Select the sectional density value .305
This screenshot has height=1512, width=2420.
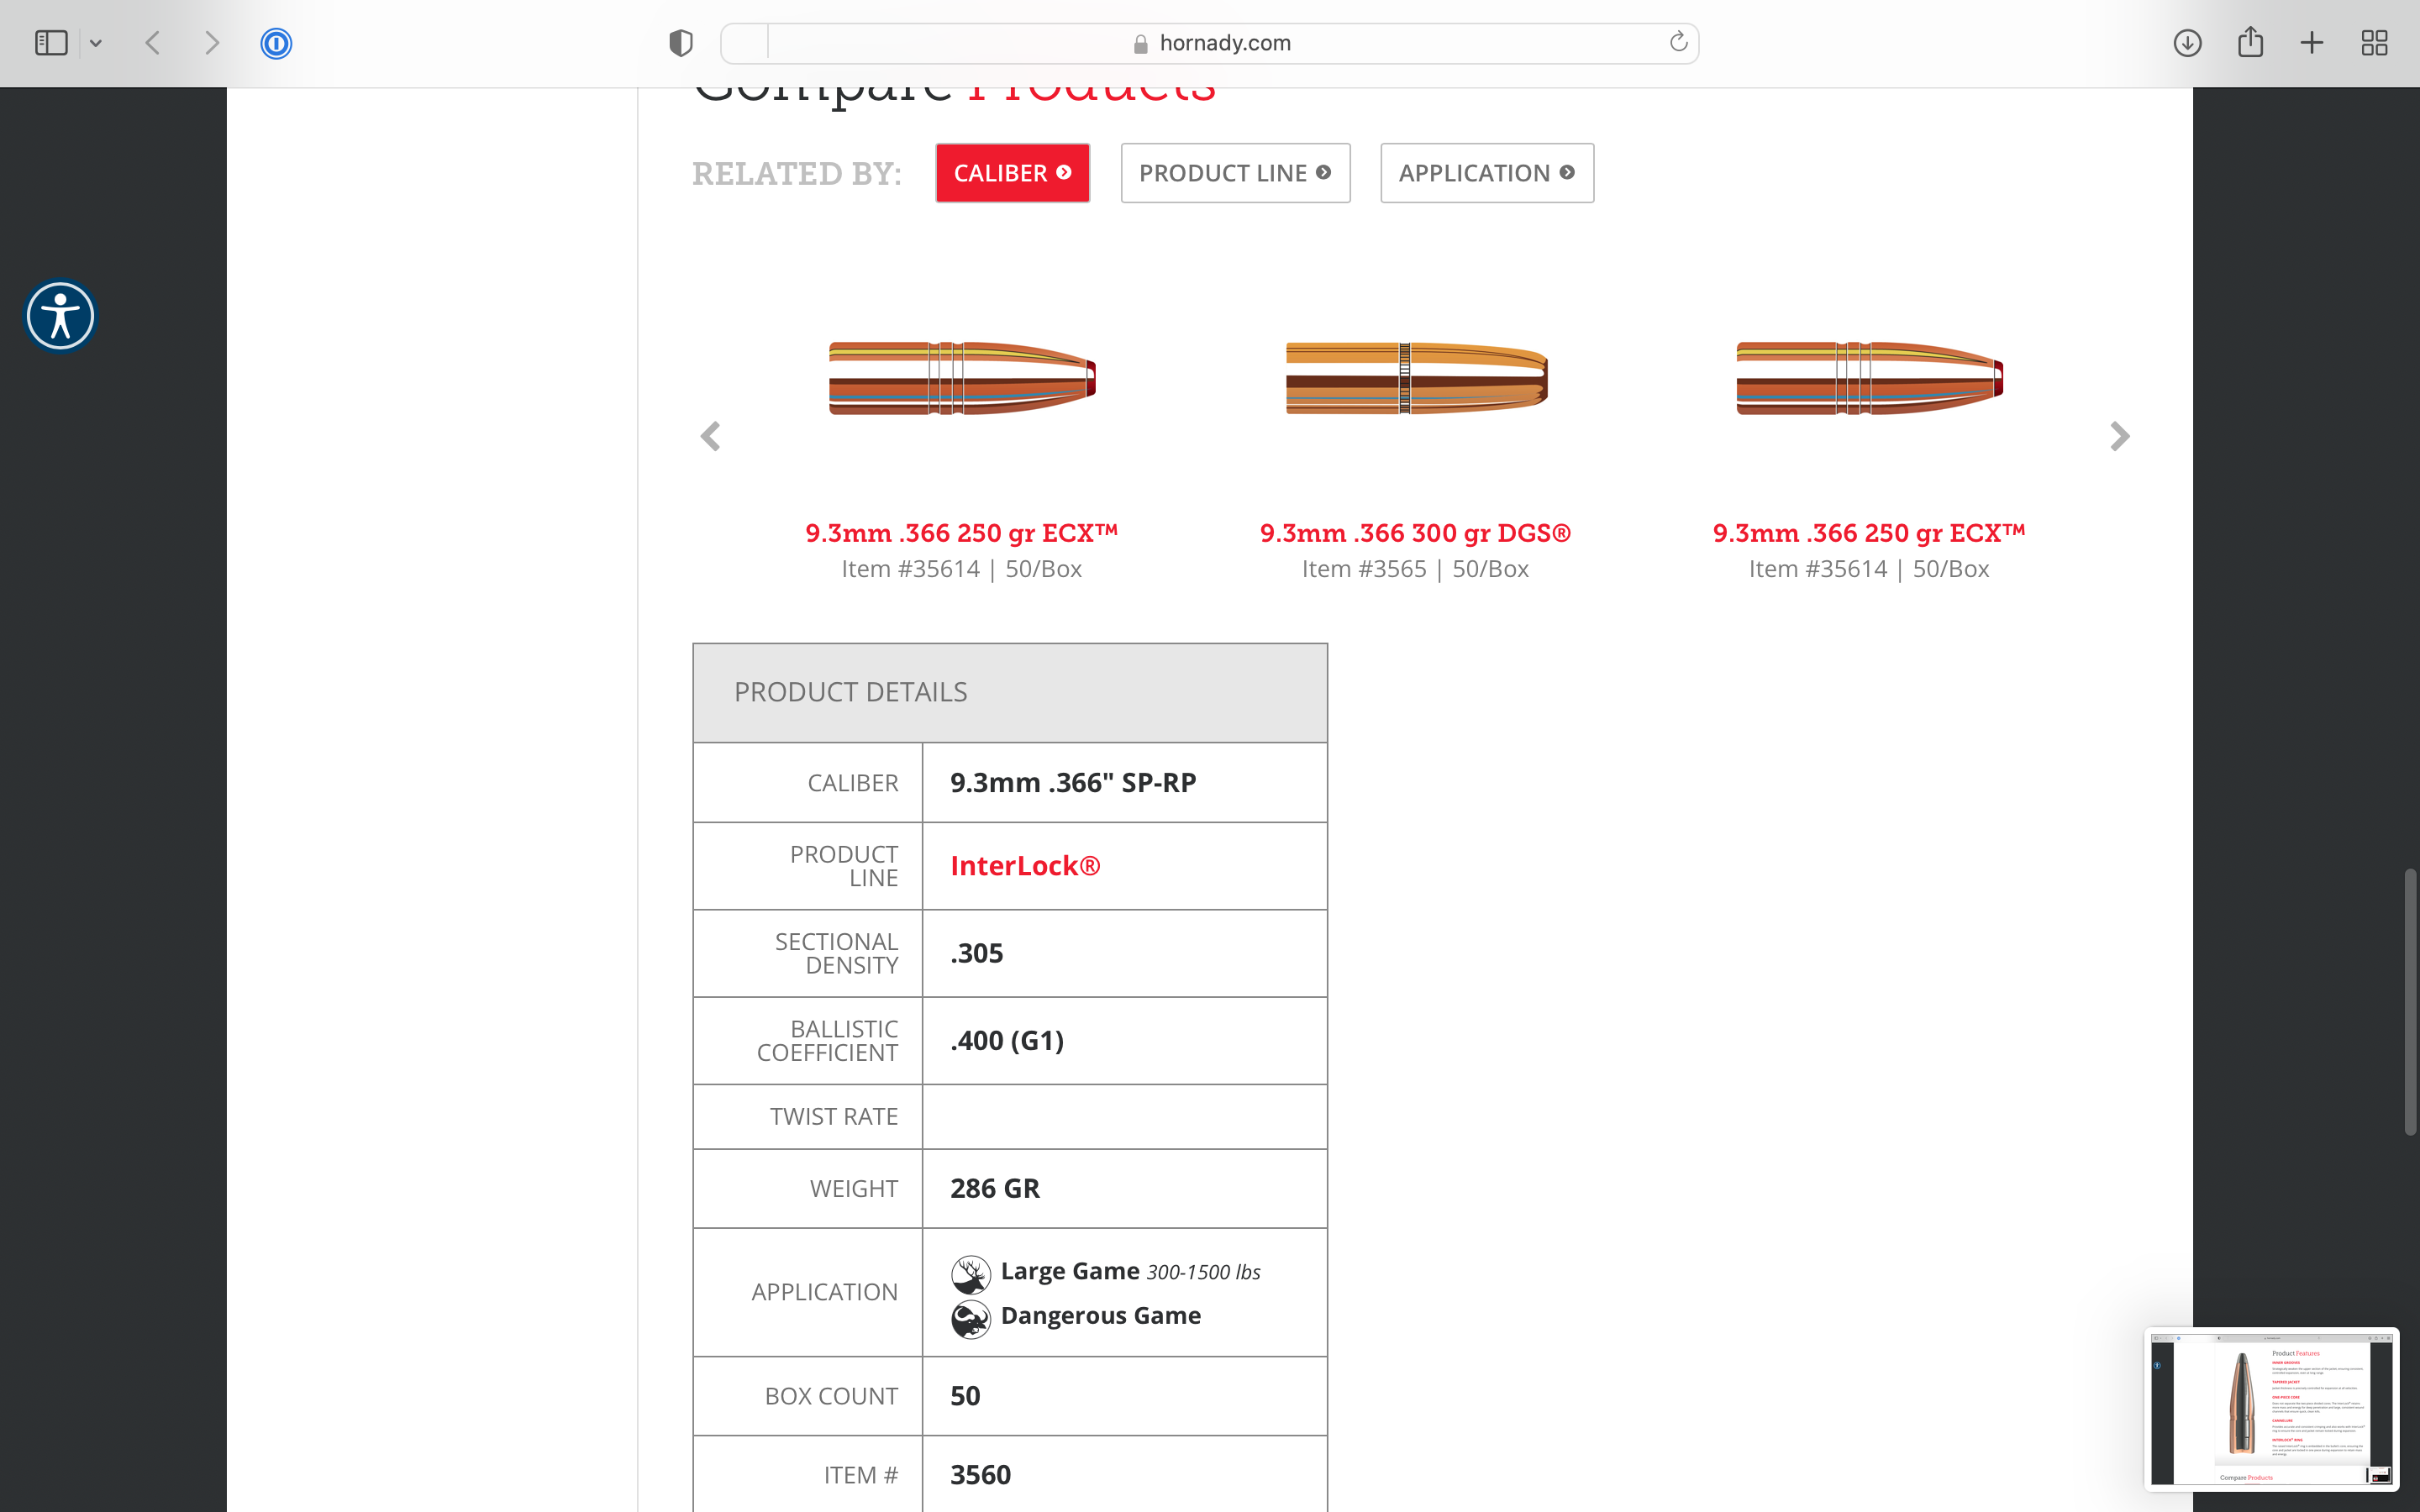point(977,953)
